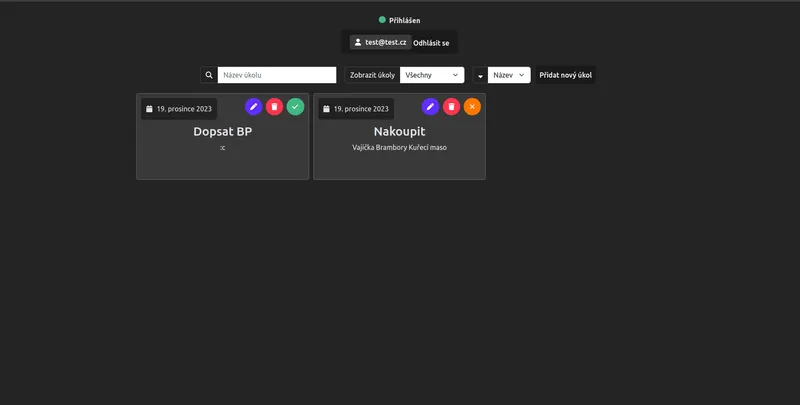The width and height of the screenshot is (800, 405).
Task: Click the ':c' description on Dopsat BP
Action: pyautogui.click(x=222, y=148)
